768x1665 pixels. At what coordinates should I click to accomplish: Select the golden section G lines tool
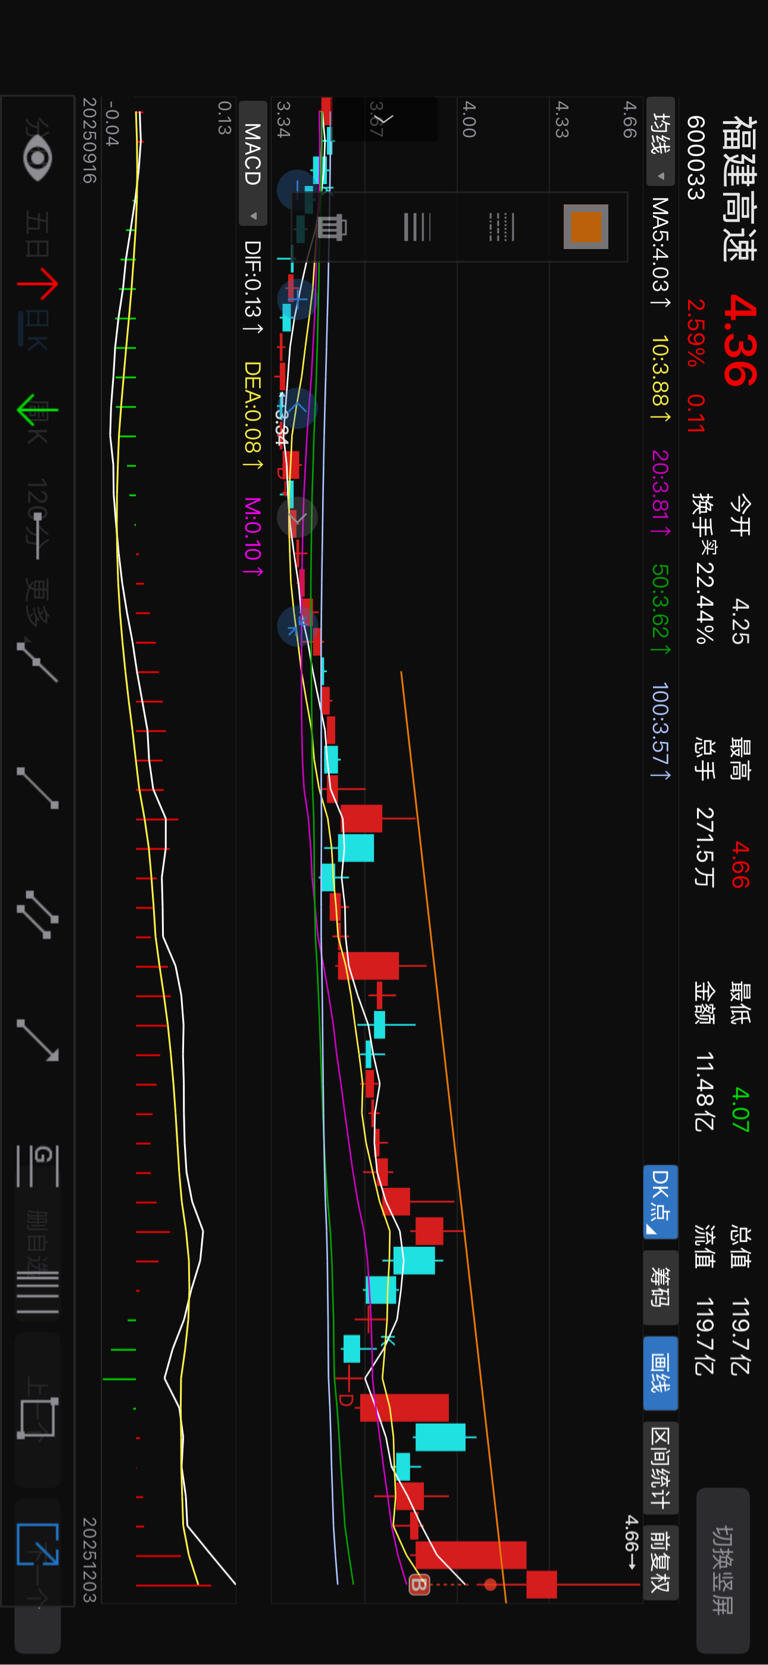37,1166
